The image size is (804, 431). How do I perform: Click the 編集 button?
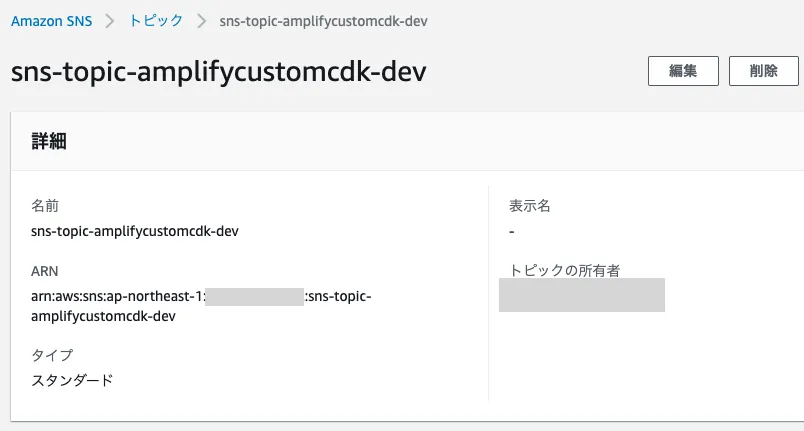tap(683, 71)
